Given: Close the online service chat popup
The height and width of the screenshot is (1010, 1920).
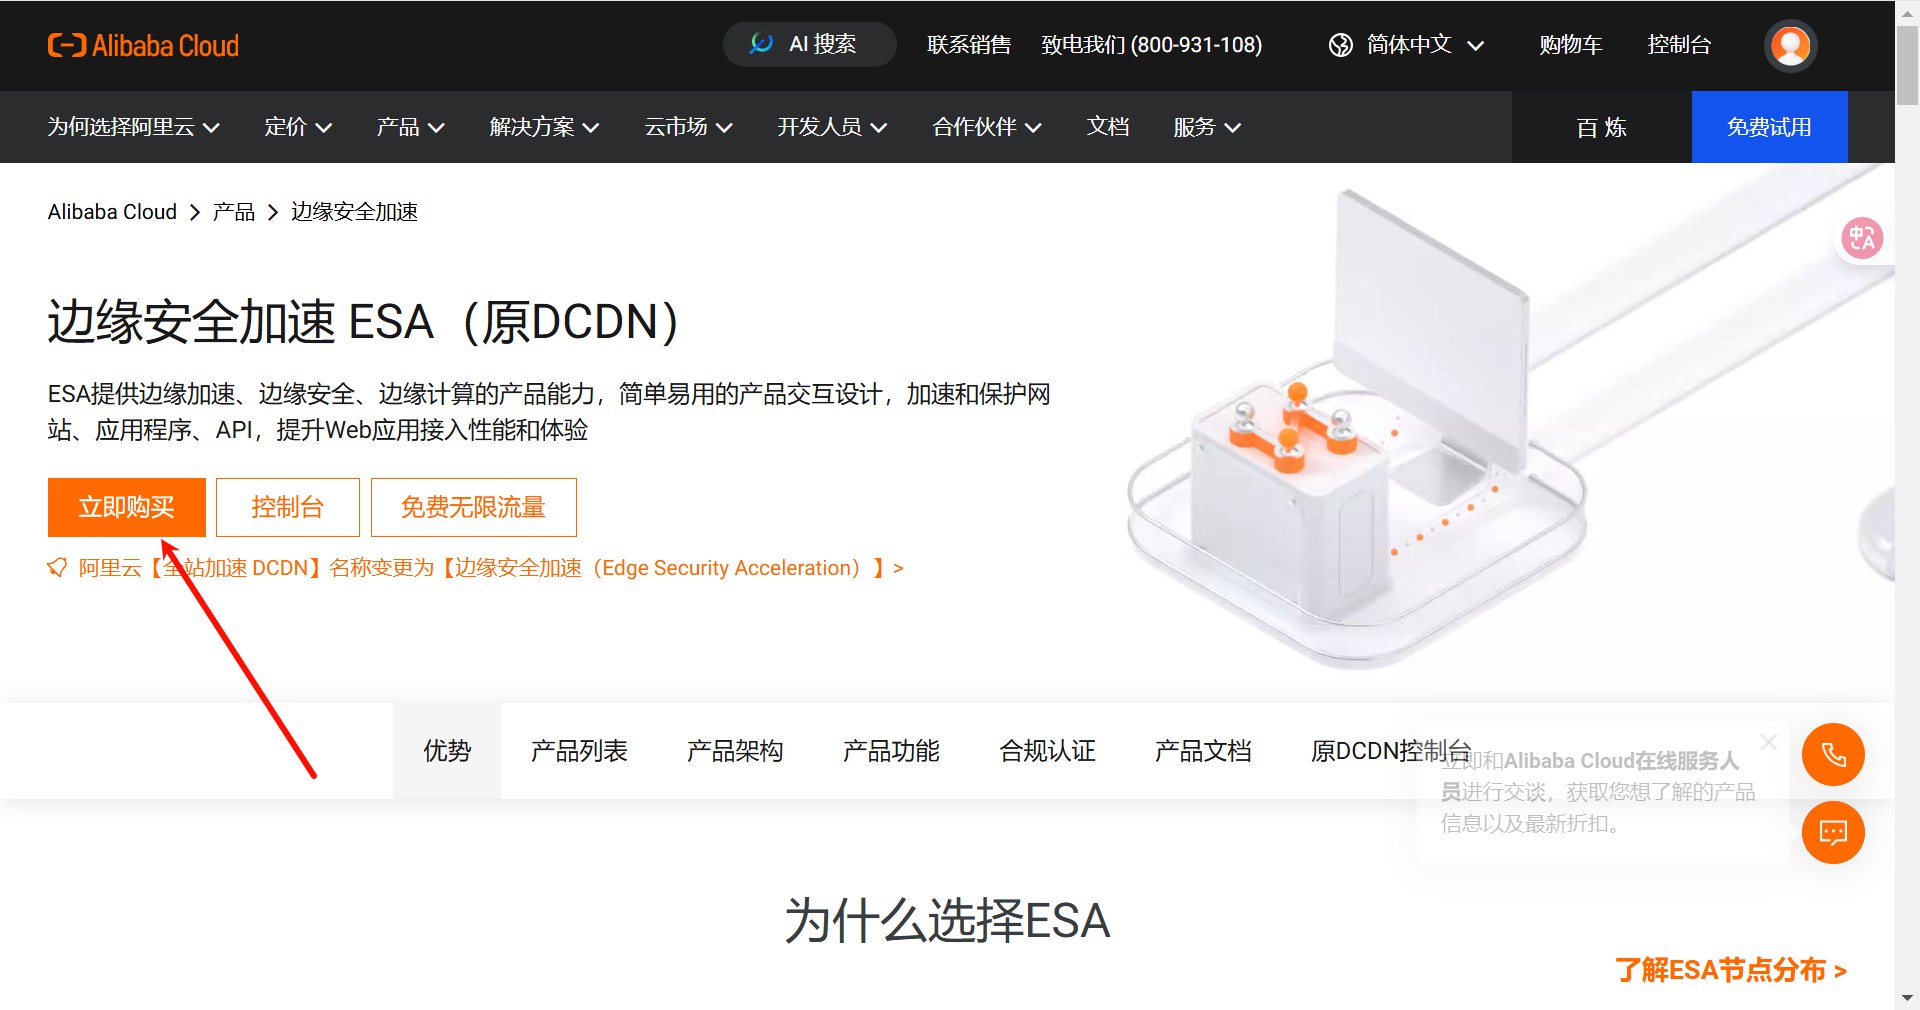Looking at the screenshot, I should tap(1768, 742).
